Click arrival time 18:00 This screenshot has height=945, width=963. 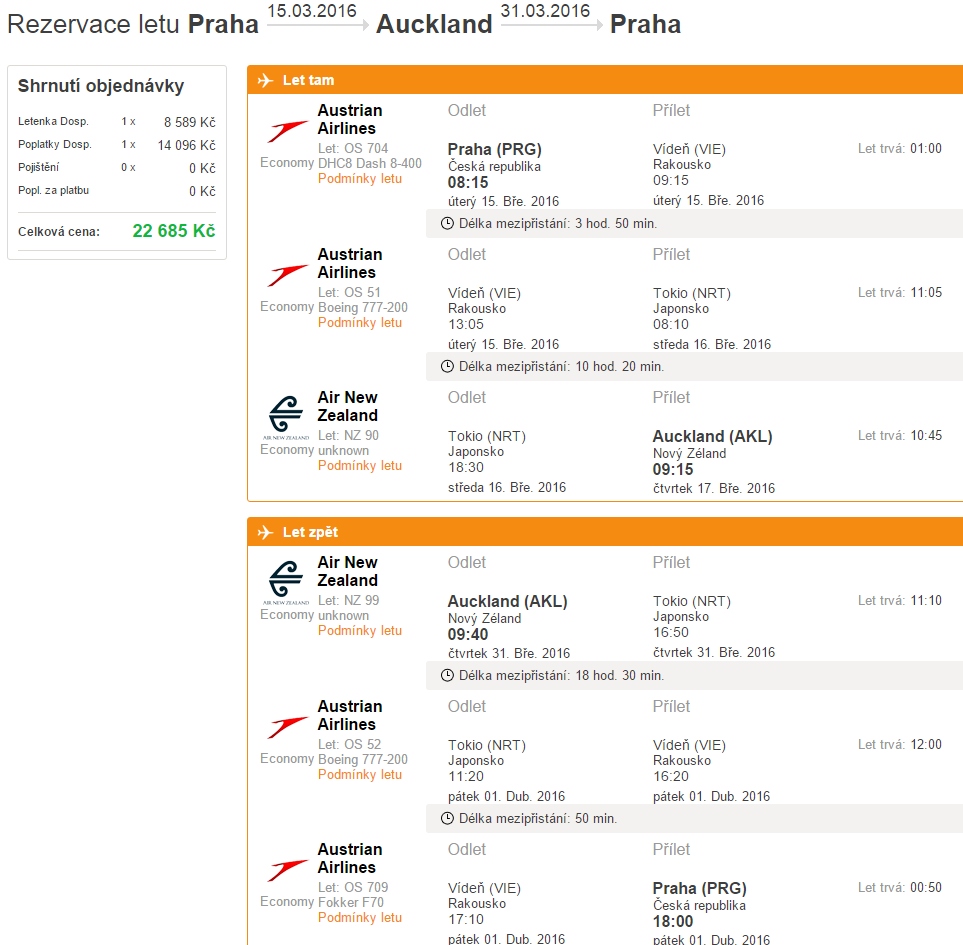673,922
